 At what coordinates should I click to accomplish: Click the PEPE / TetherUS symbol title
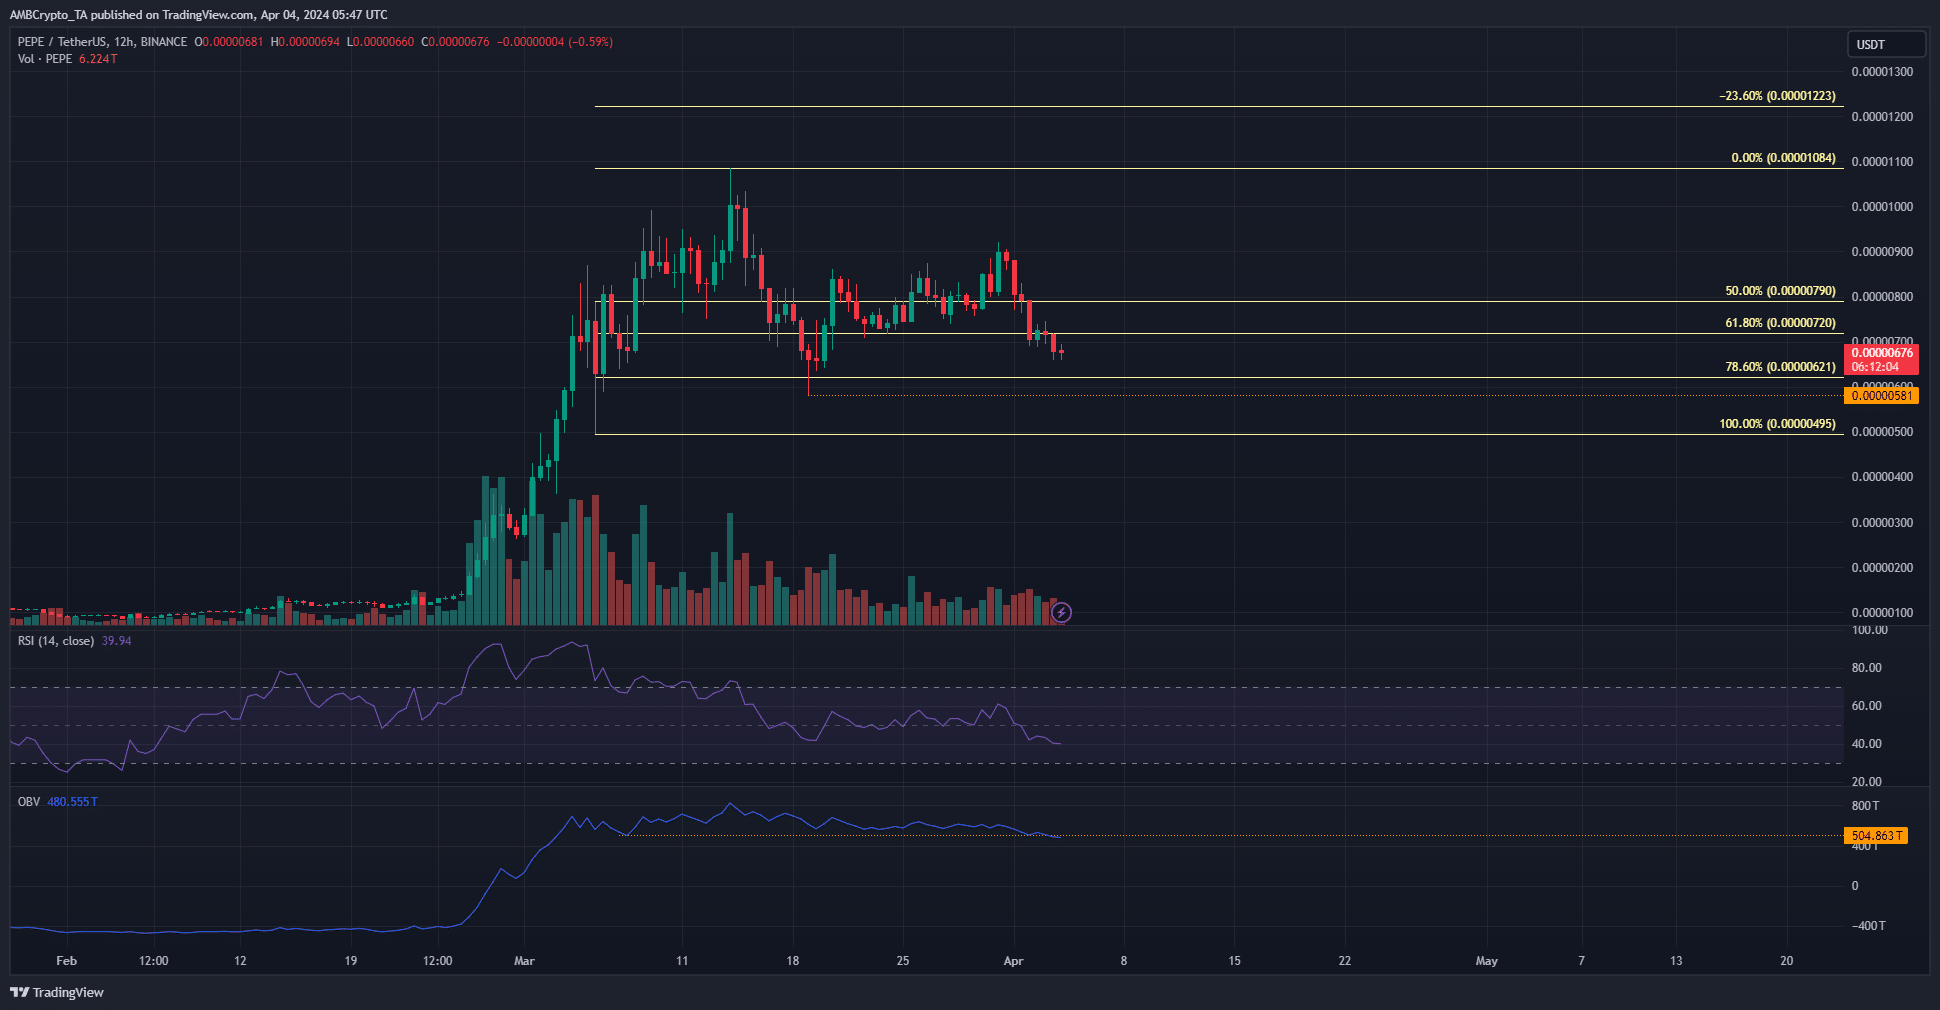pyautogui.click(x=102, y=42)
